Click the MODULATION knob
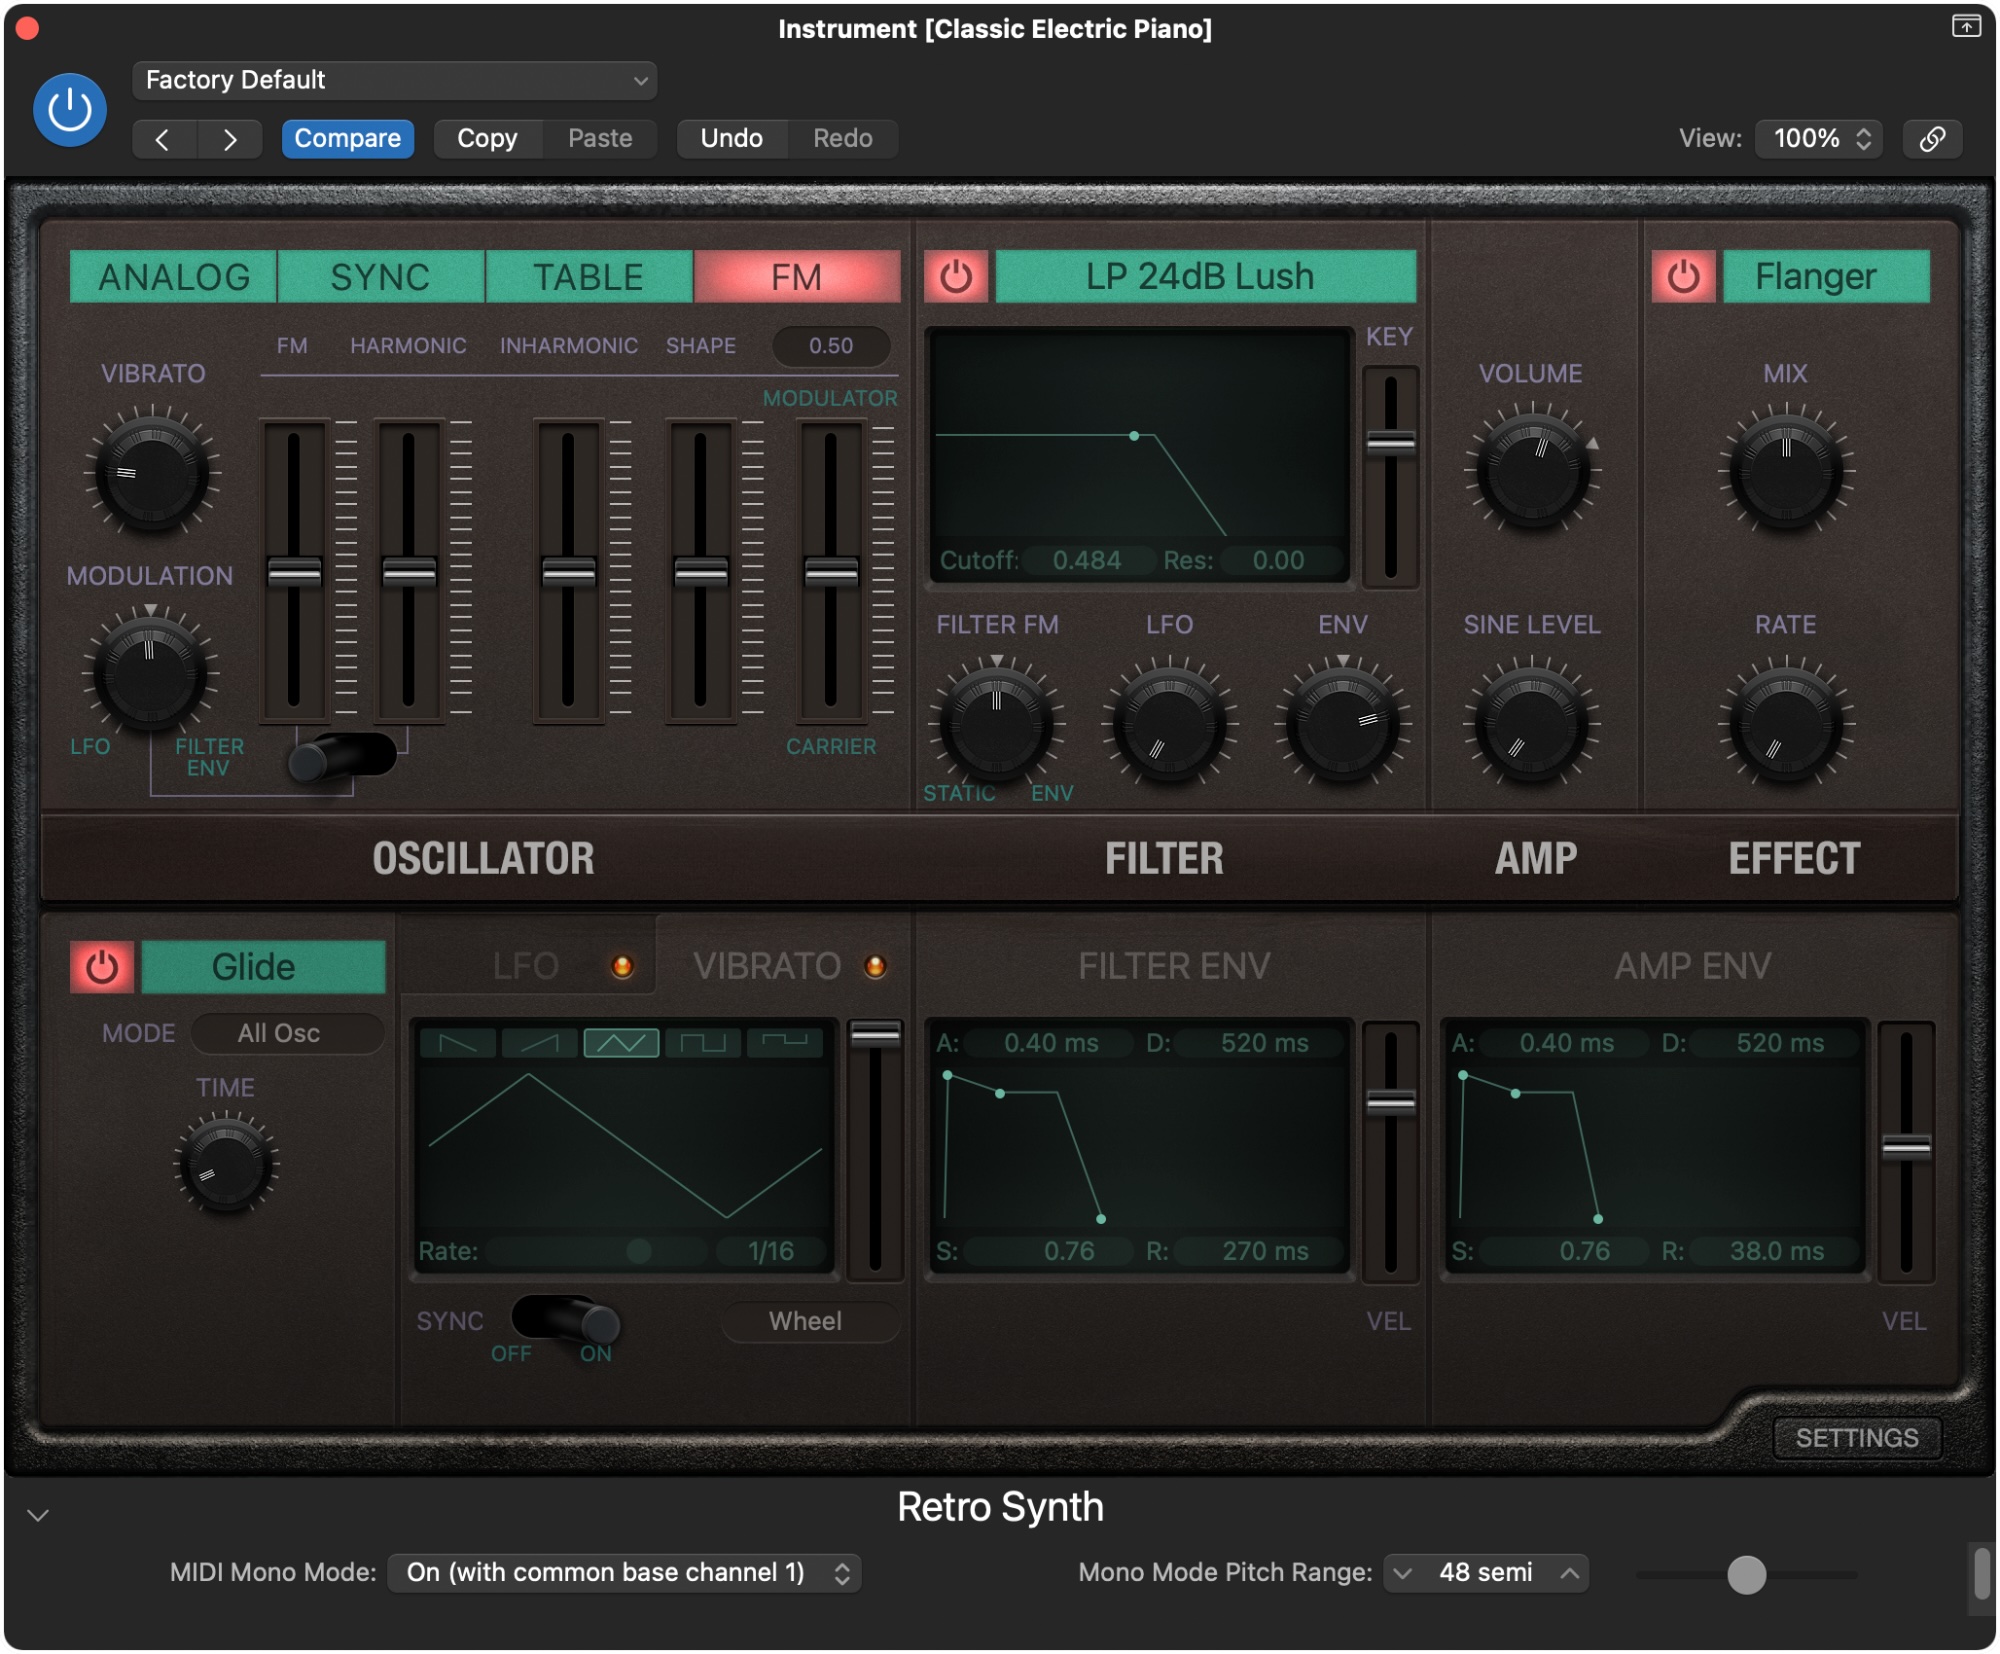The height and width of the screenshot is (1654, 2000). (x=150, y=673)
